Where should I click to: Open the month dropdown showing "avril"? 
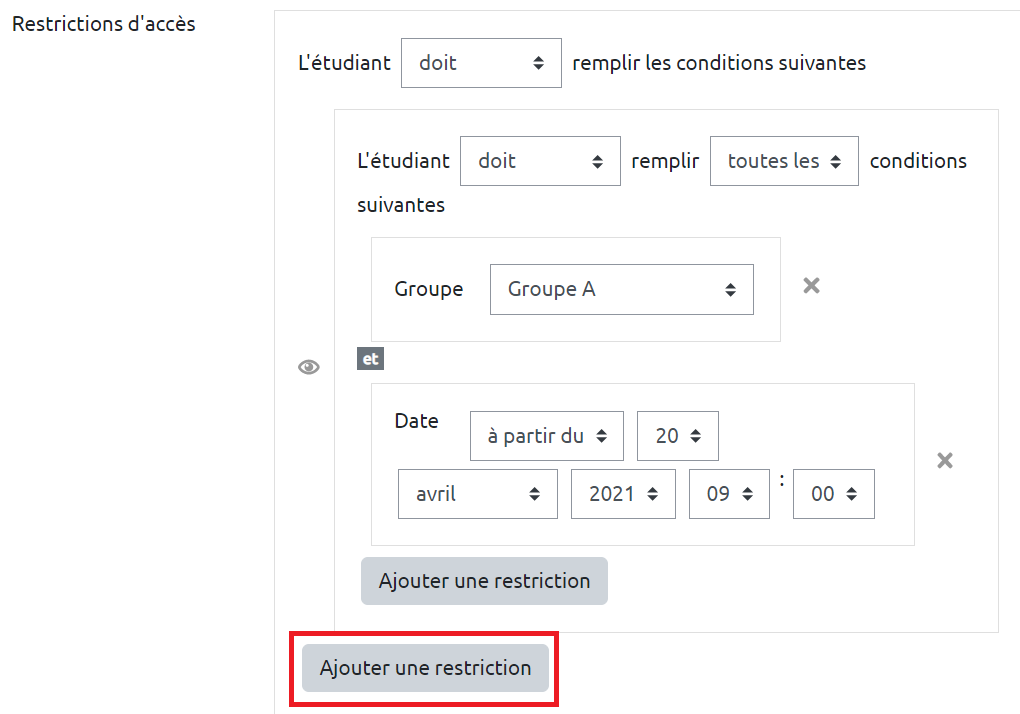click(478, 494)
